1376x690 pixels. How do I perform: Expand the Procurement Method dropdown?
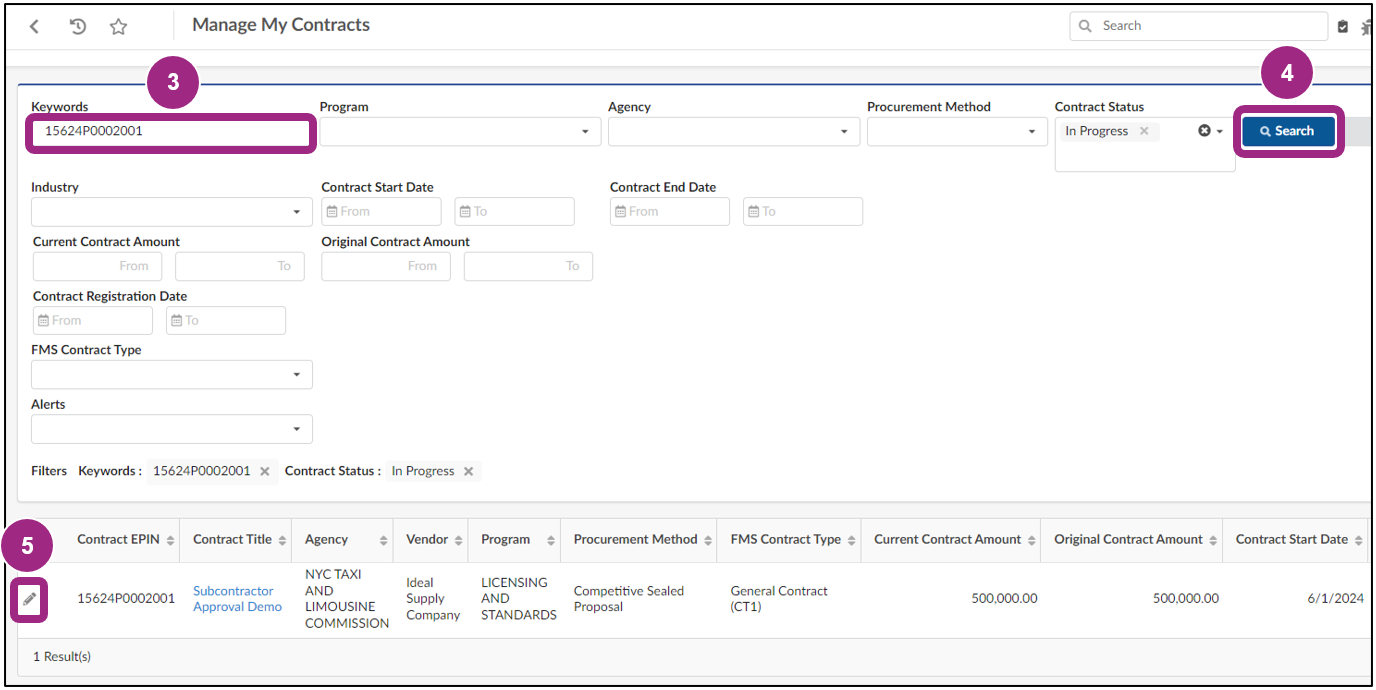coord(1031,131)
